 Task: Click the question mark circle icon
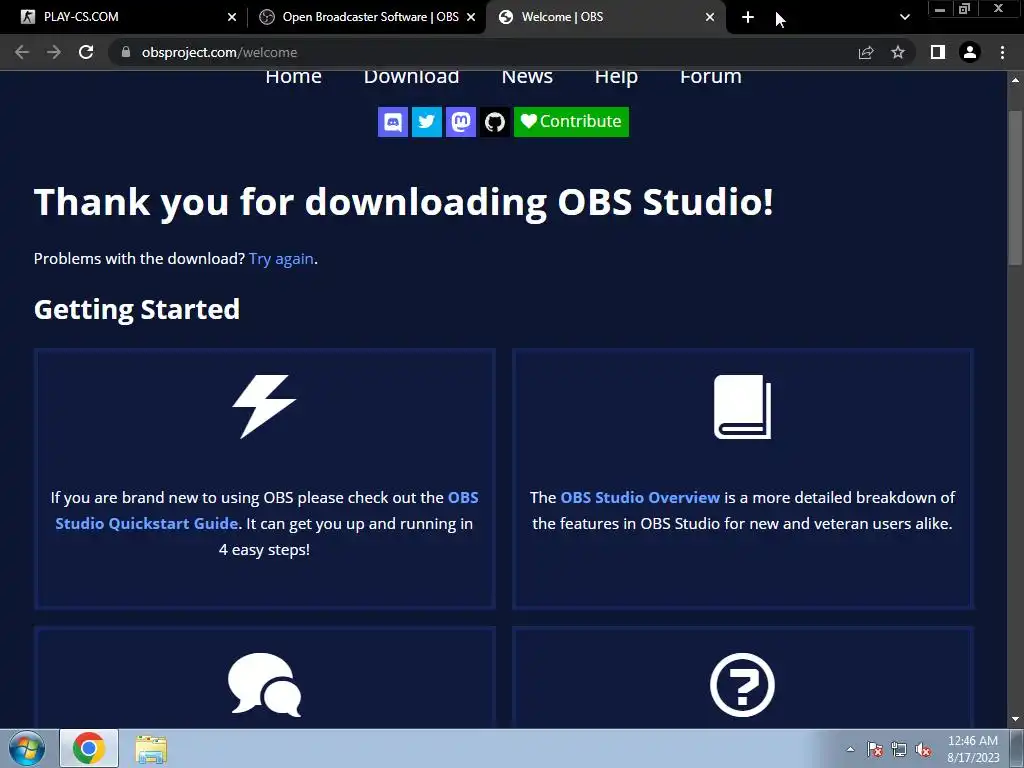coord(743,684)
